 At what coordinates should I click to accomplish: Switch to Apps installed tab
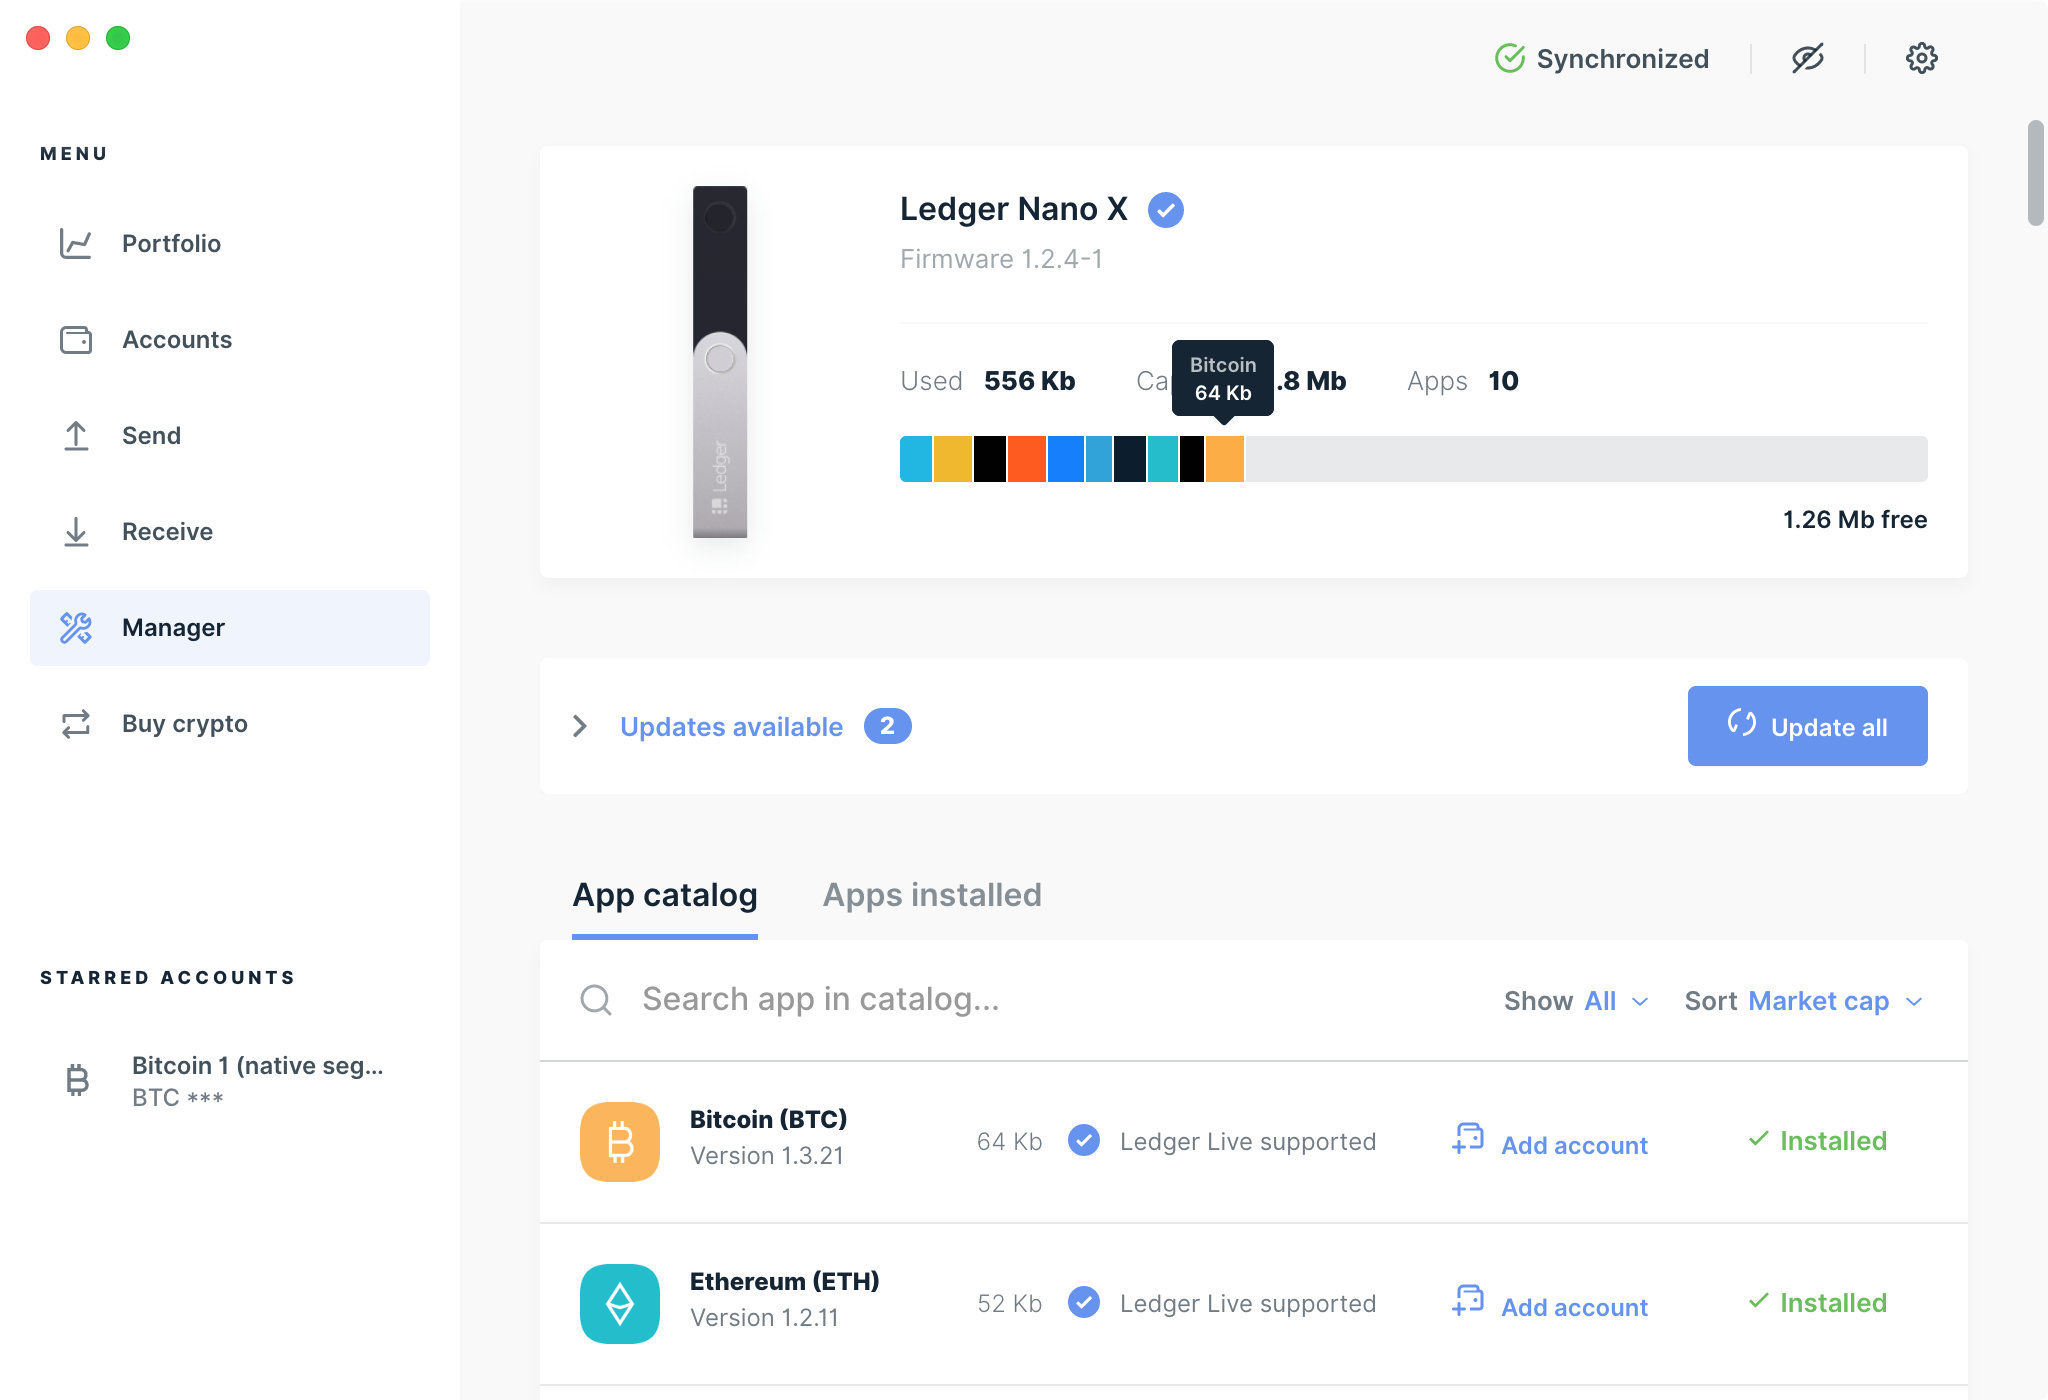coord(932,895)
